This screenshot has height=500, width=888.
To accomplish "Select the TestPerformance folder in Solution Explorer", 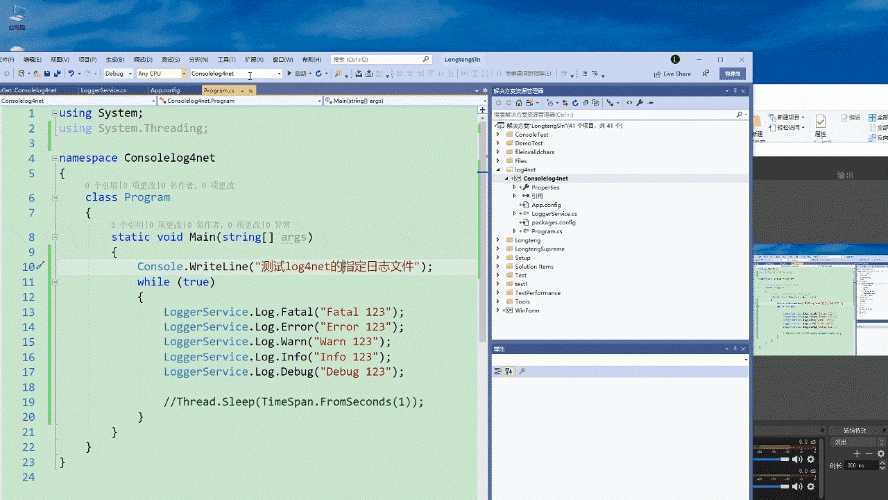I will pyautogui.click(x=537, y=293).
